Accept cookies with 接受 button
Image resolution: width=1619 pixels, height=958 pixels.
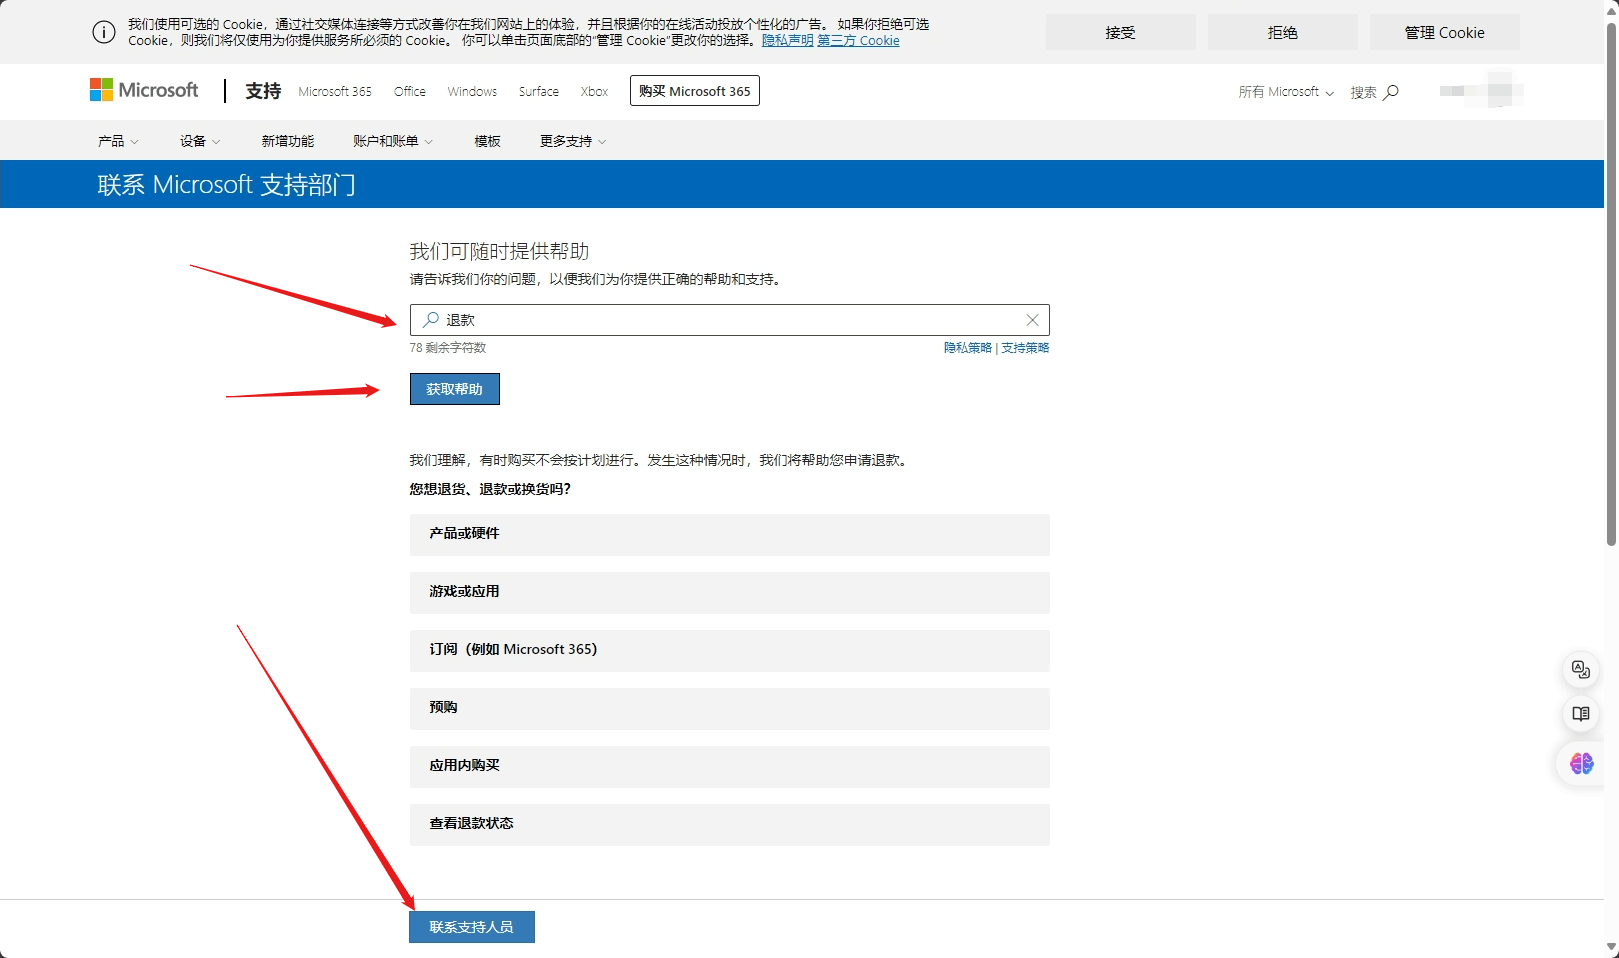[x=1121, y=32]
